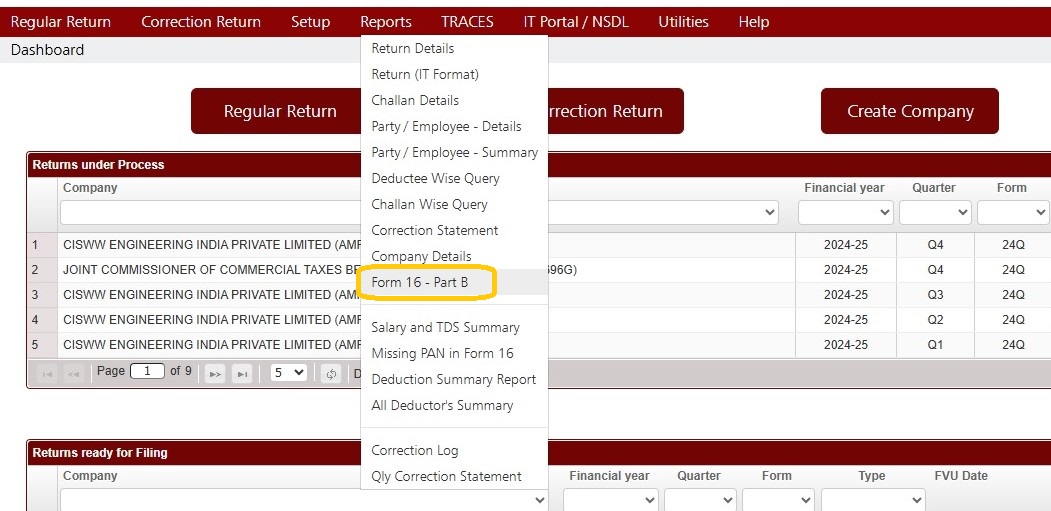Open Qly Correction Statement menu entry
This screenshot has width=1051, height=511.
point(446,476)
